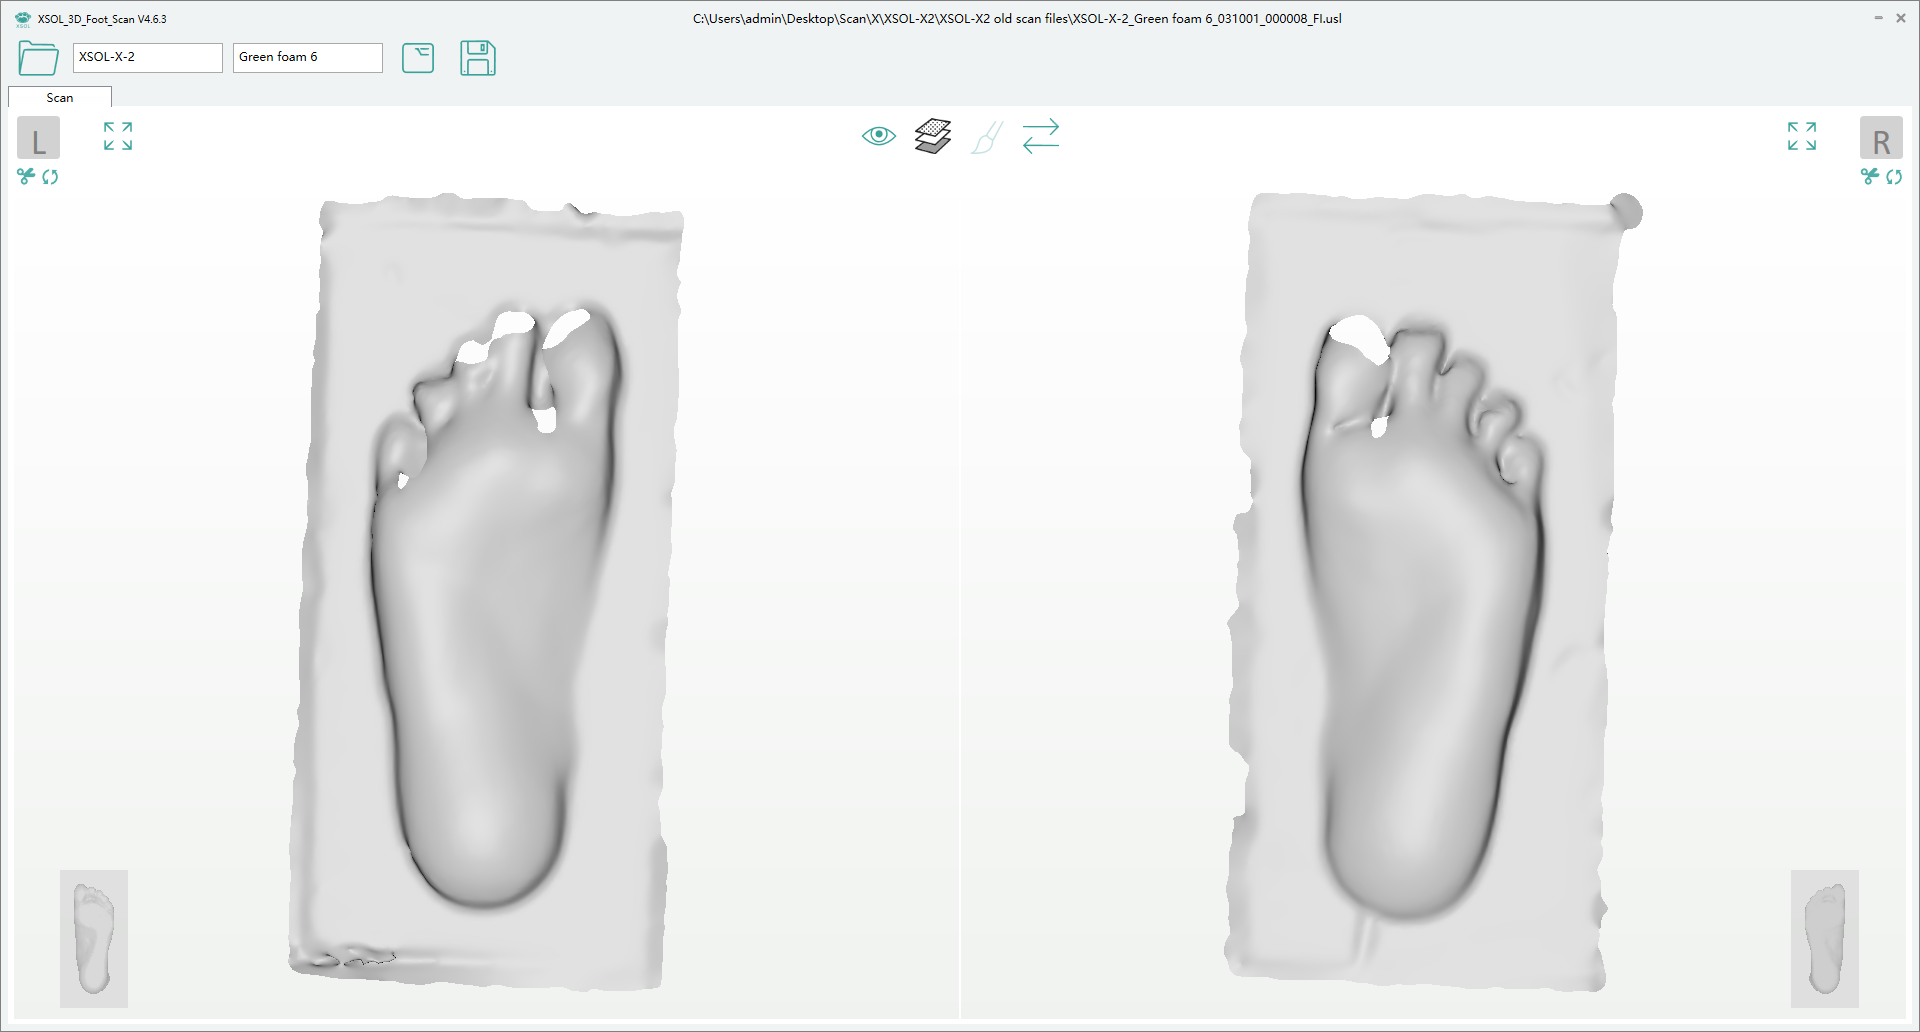
Task: Select the left foot thumbnail preview
Action: click(x=94, y=938)
